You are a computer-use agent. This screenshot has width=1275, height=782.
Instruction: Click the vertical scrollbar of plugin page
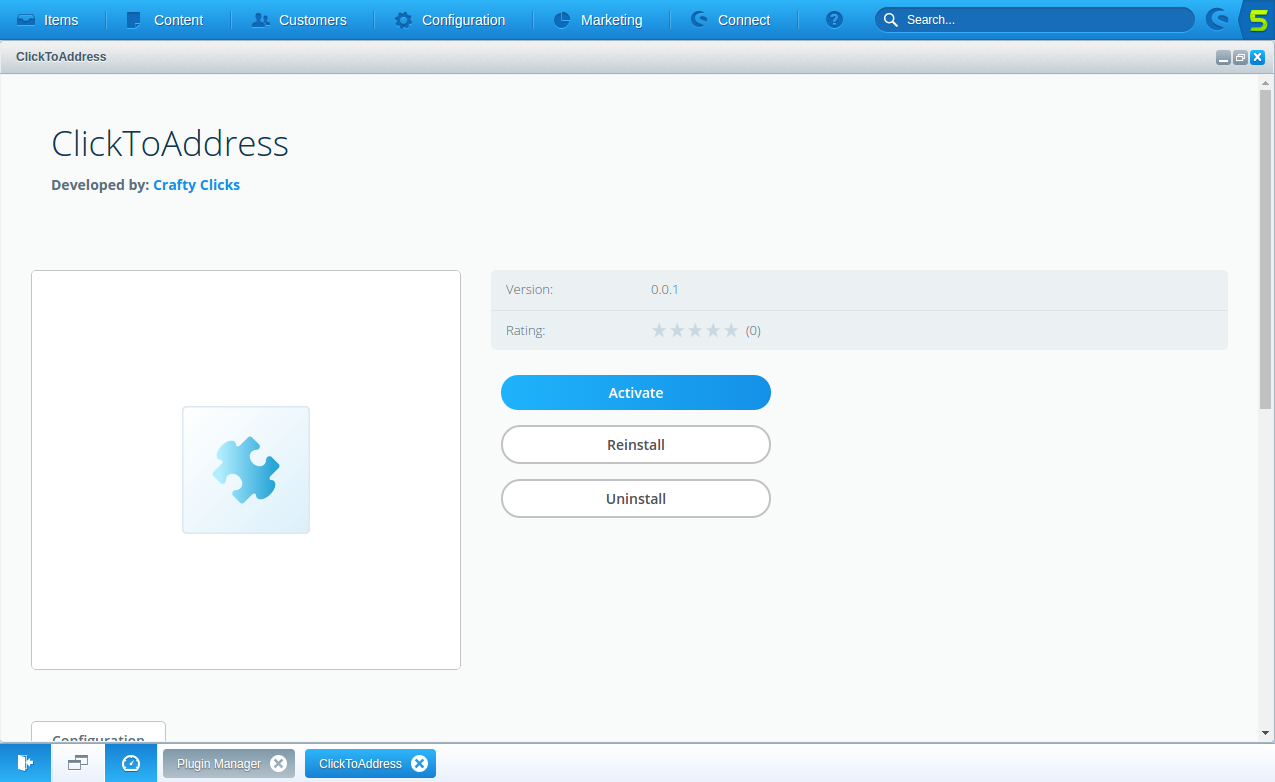pyautogui.click(x=1265, y=248)
